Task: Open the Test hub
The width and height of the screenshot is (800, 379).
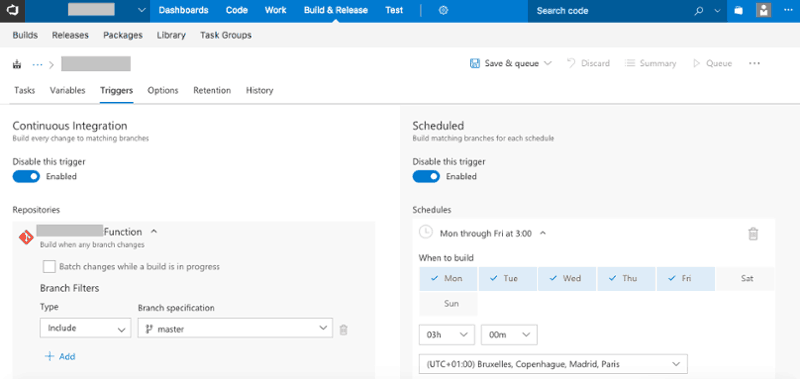Action: point(394,10)
